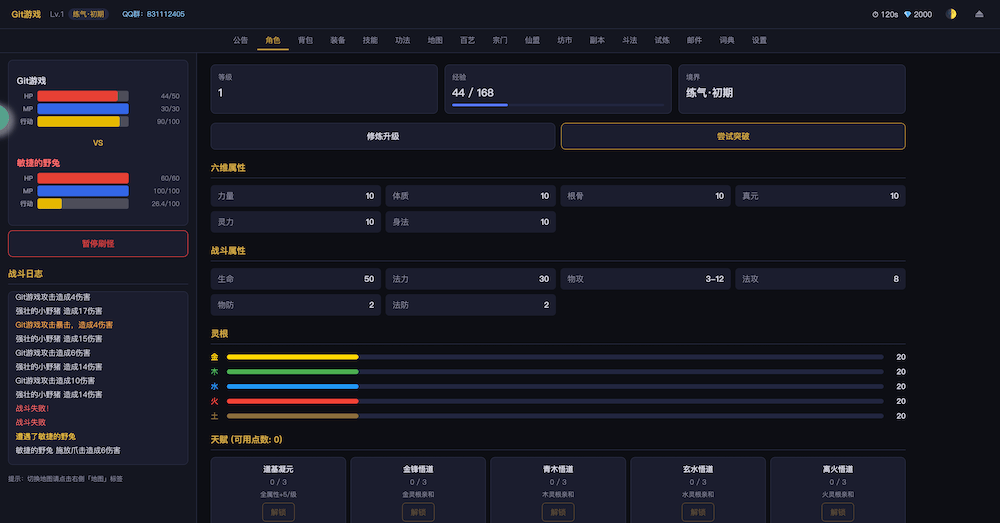Unlock the 离火悟道 talent

pyautogui.click(x=838, y=511)
